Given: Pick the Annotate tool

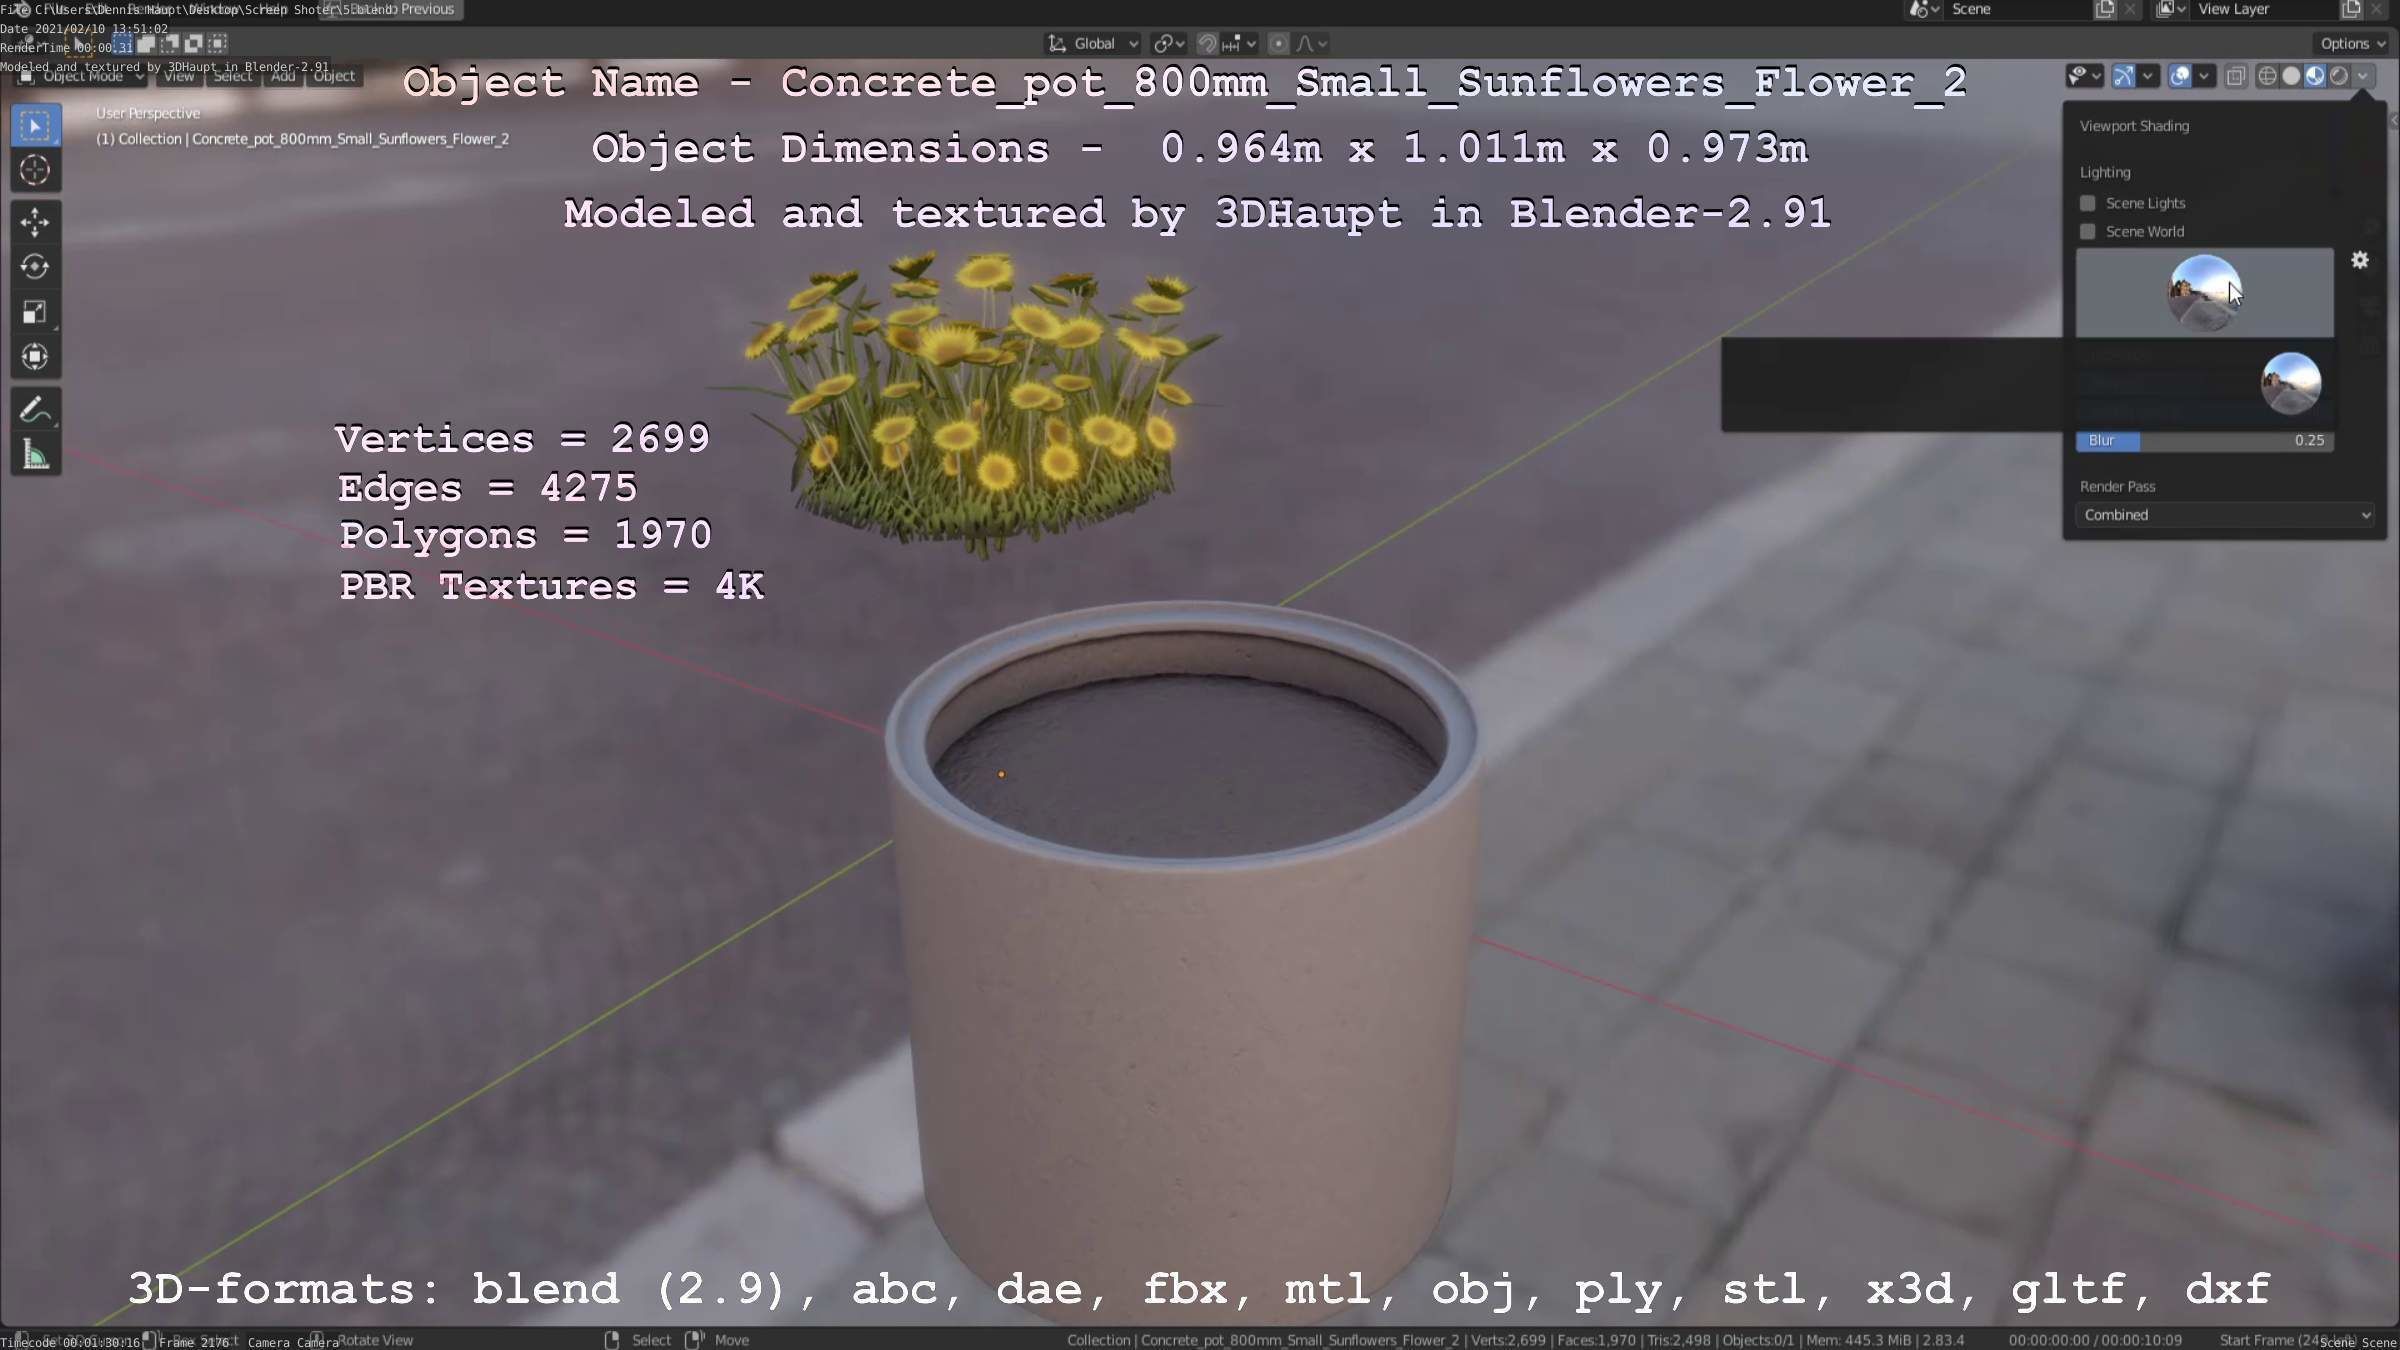Looking at the screenshot, I should coord(35,410).
